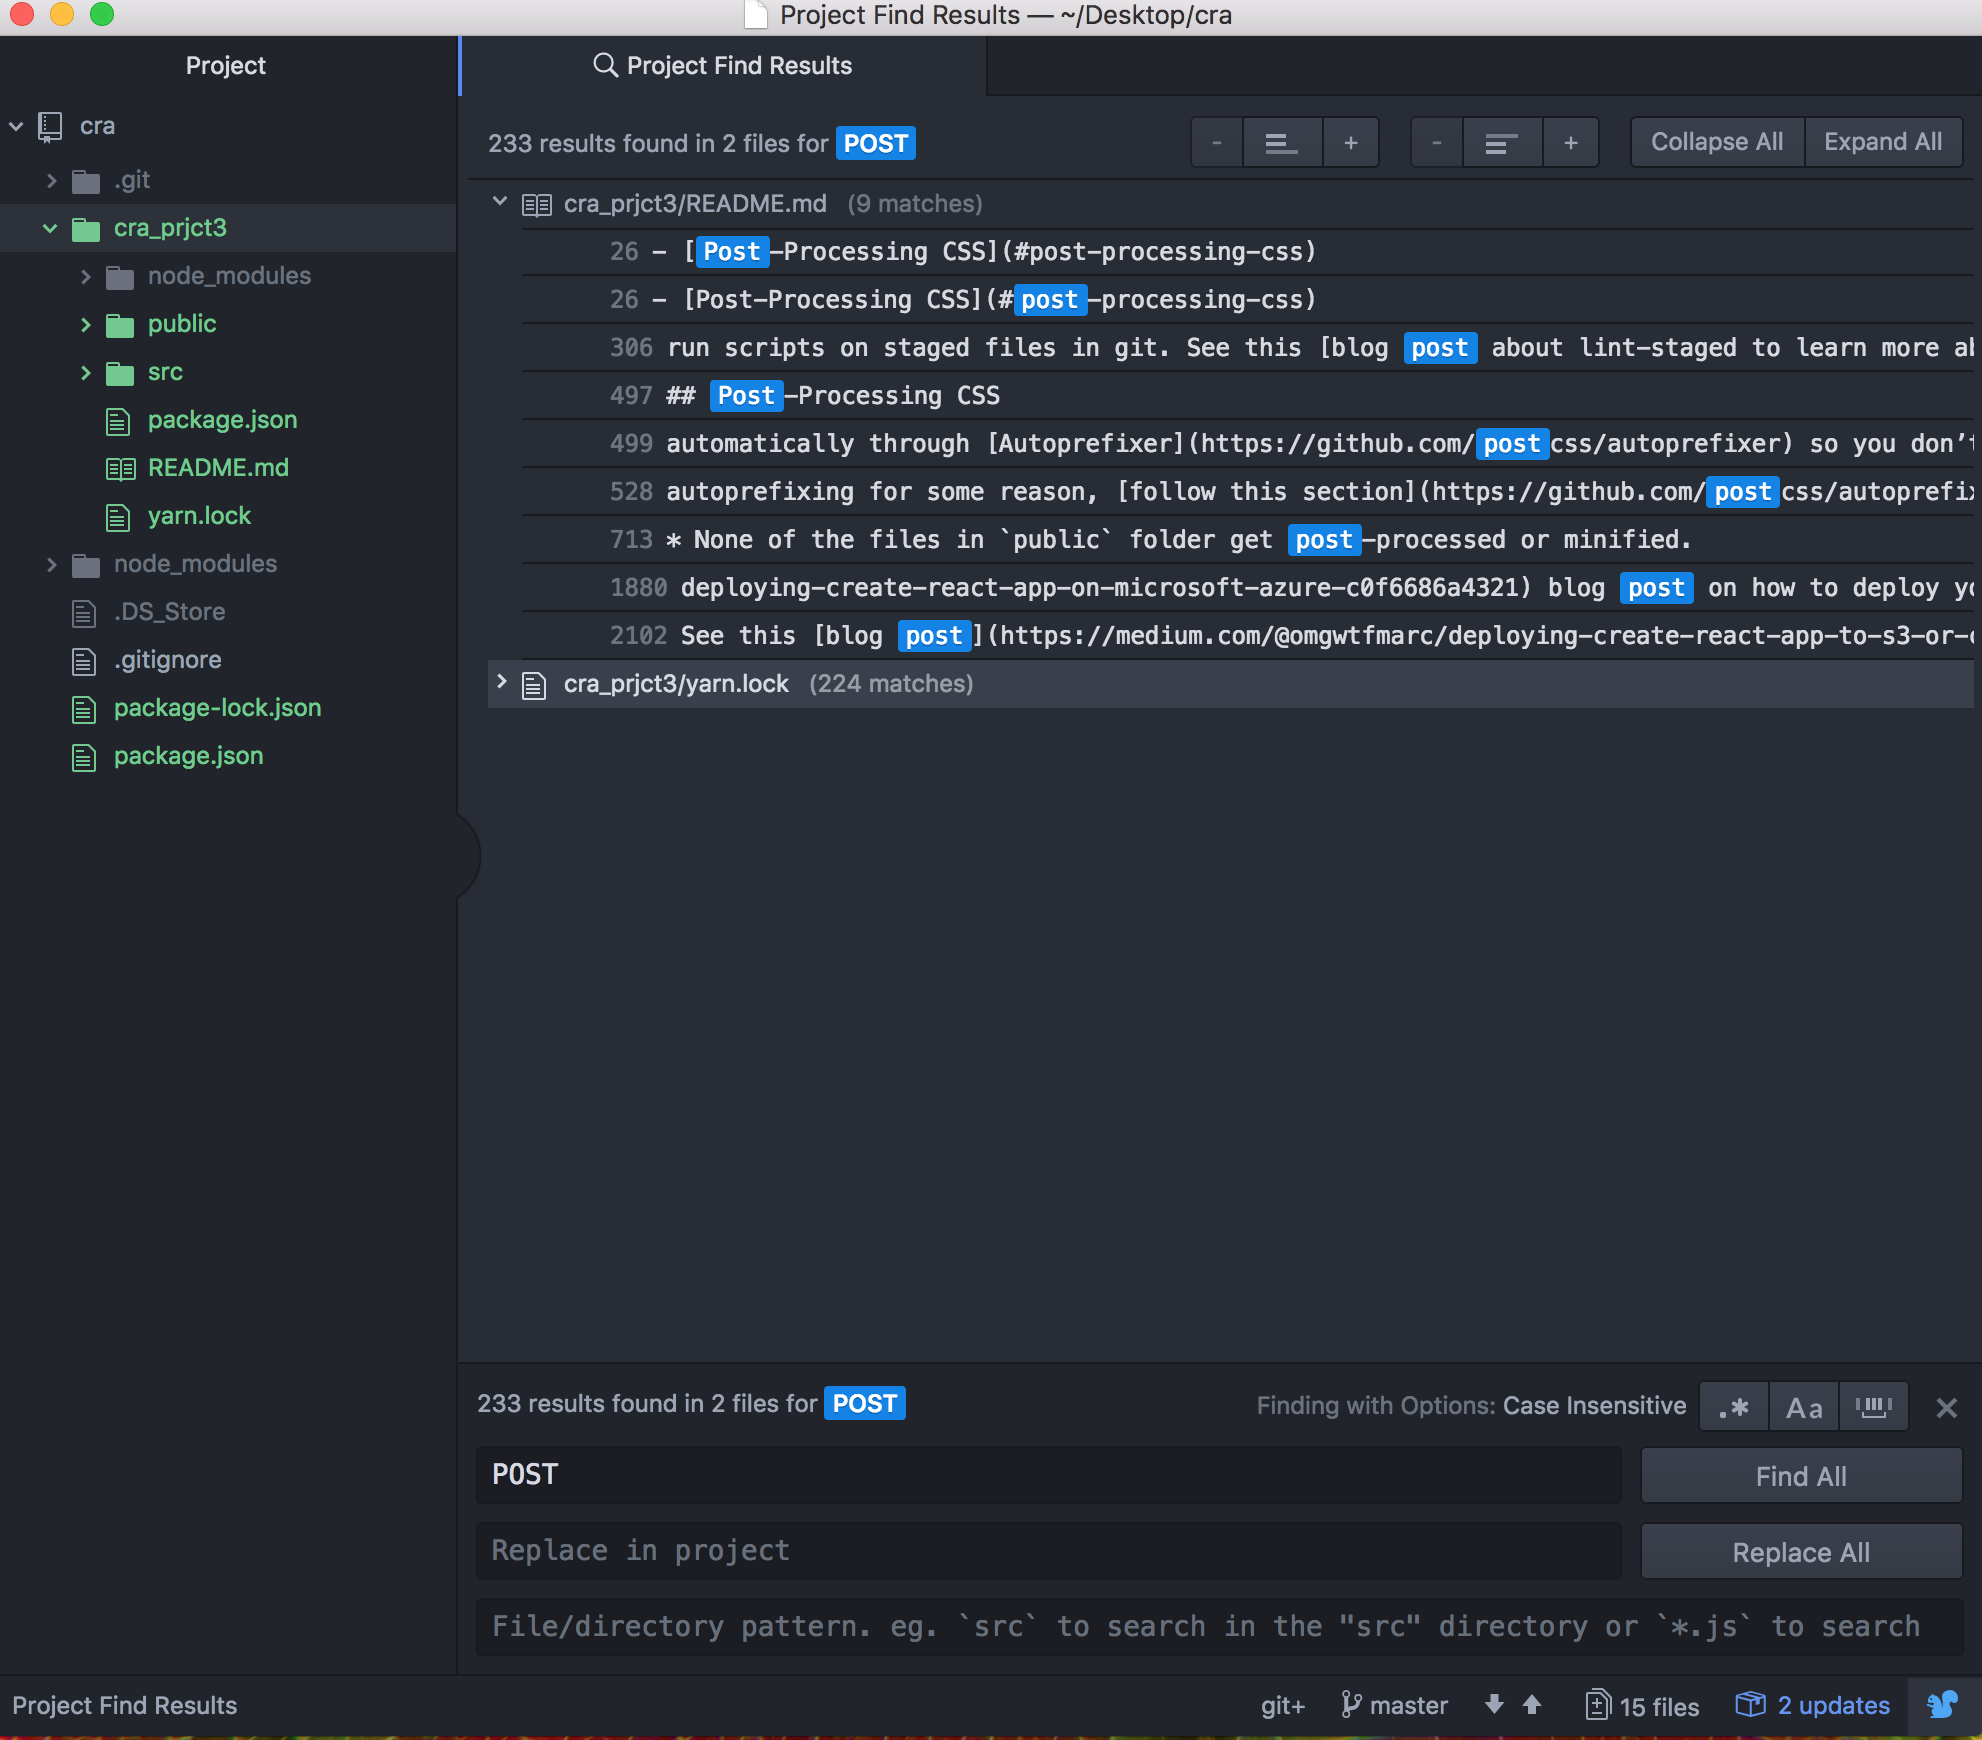Toggle regex search mode
The image size is (1982, 1740).
tap(1733, 1406)
